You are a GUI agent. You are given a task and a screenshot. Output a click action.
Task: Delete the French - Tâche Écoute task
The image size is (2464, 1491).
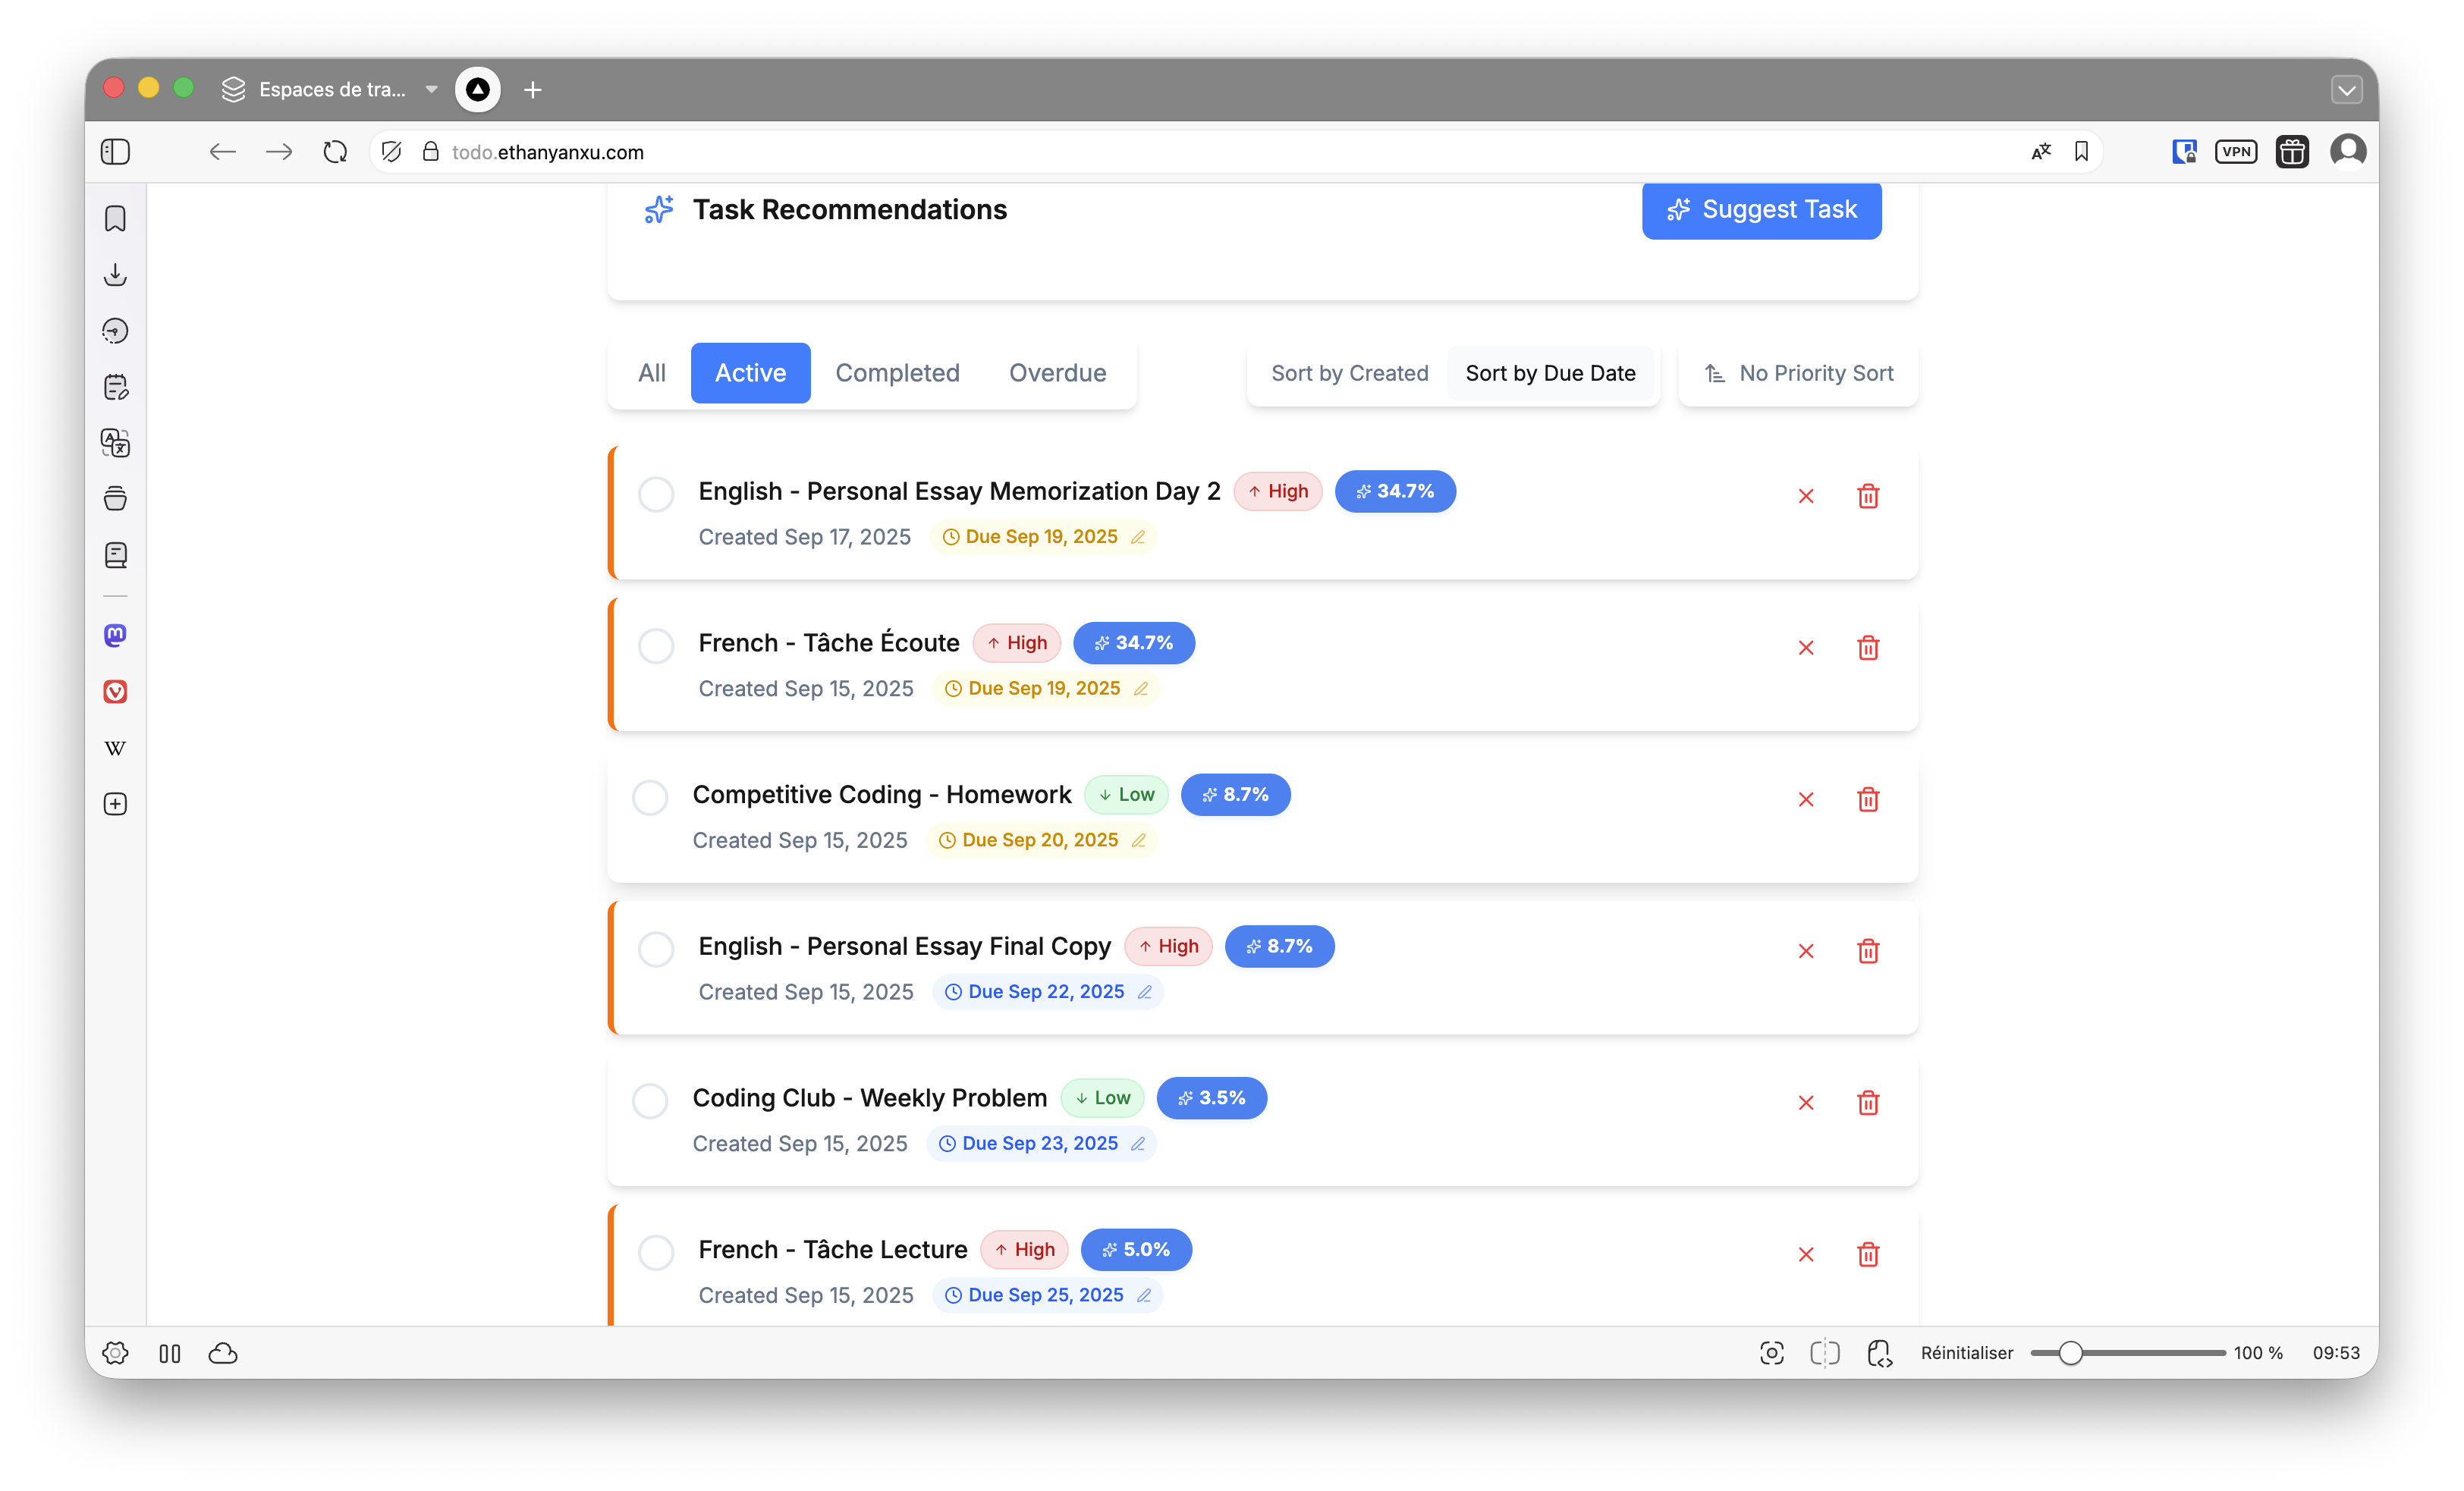coord(1867,648)
